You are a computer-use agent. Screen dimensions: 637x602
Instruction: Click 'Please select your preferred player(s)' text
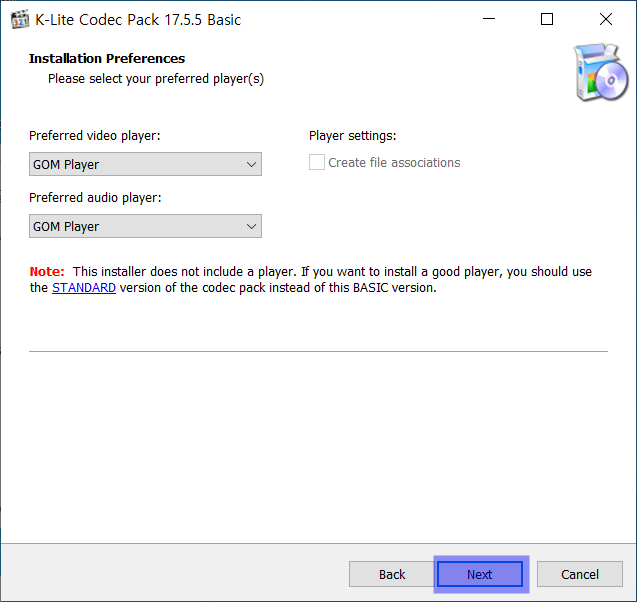pos(156,79)
